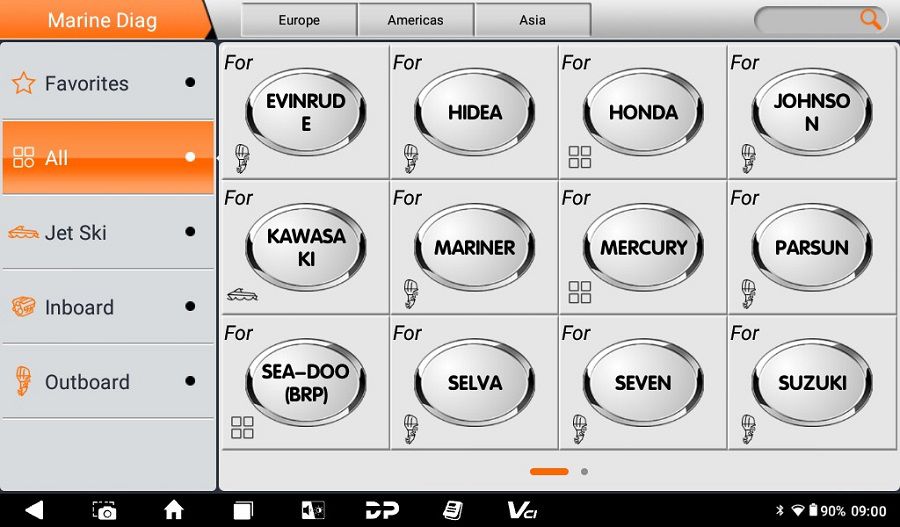The height and width of the screenshot is (527, 900).
Task: Choose the HONDA brand button
Action: pyautogui.click(x=643, y=112)
